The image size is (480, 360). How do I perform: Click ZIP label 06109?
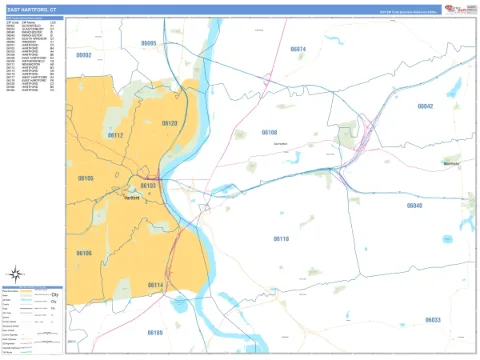pos(155,333)
